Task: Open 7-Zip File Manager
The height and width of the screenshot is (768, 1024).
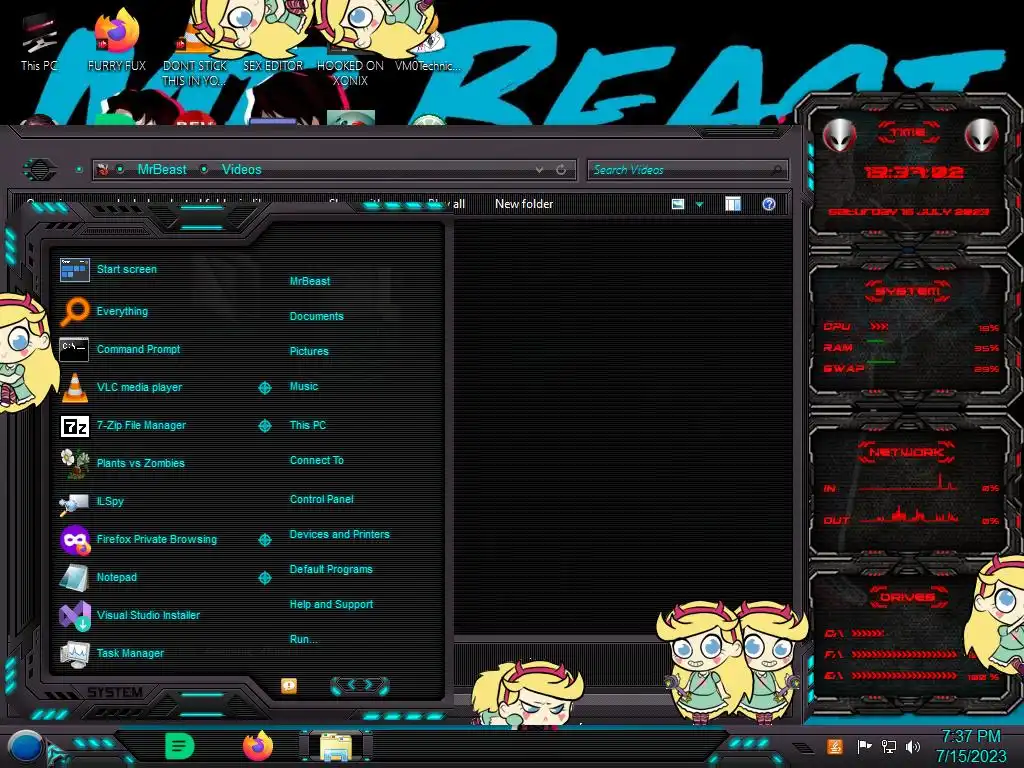Action: pos(123,425)
